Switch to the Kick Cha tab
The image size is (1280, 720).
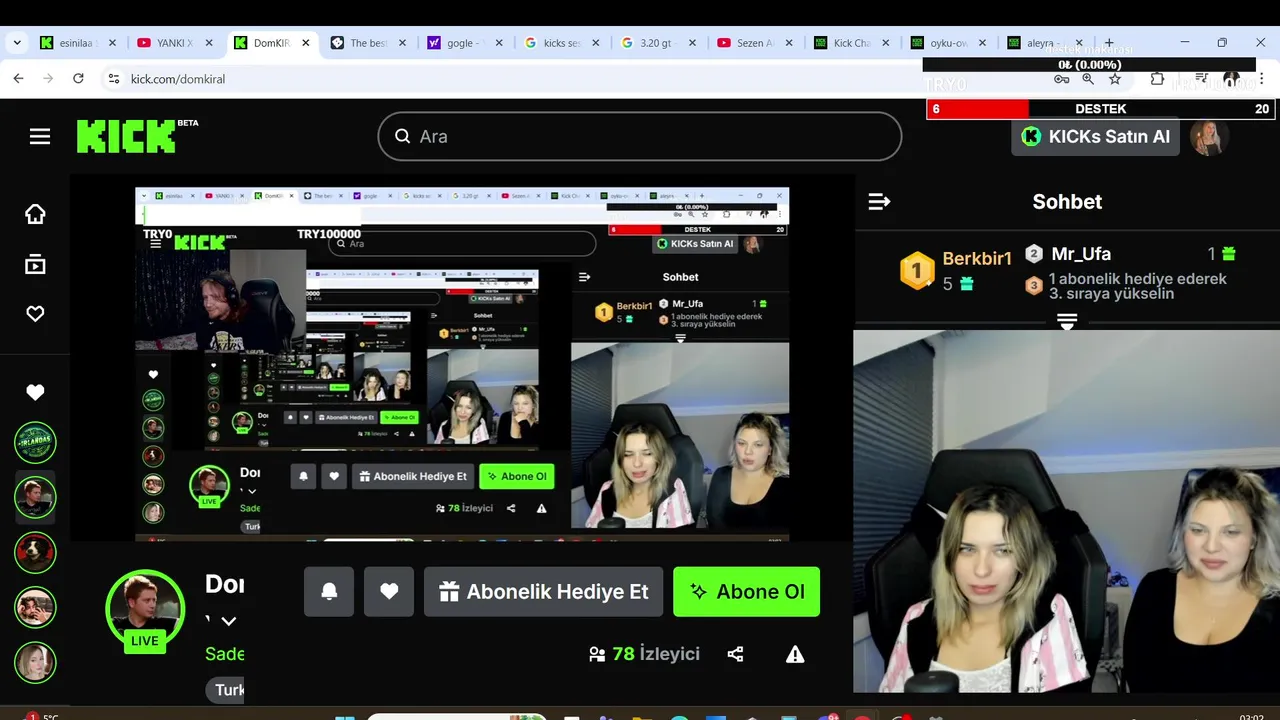[852, 43]
